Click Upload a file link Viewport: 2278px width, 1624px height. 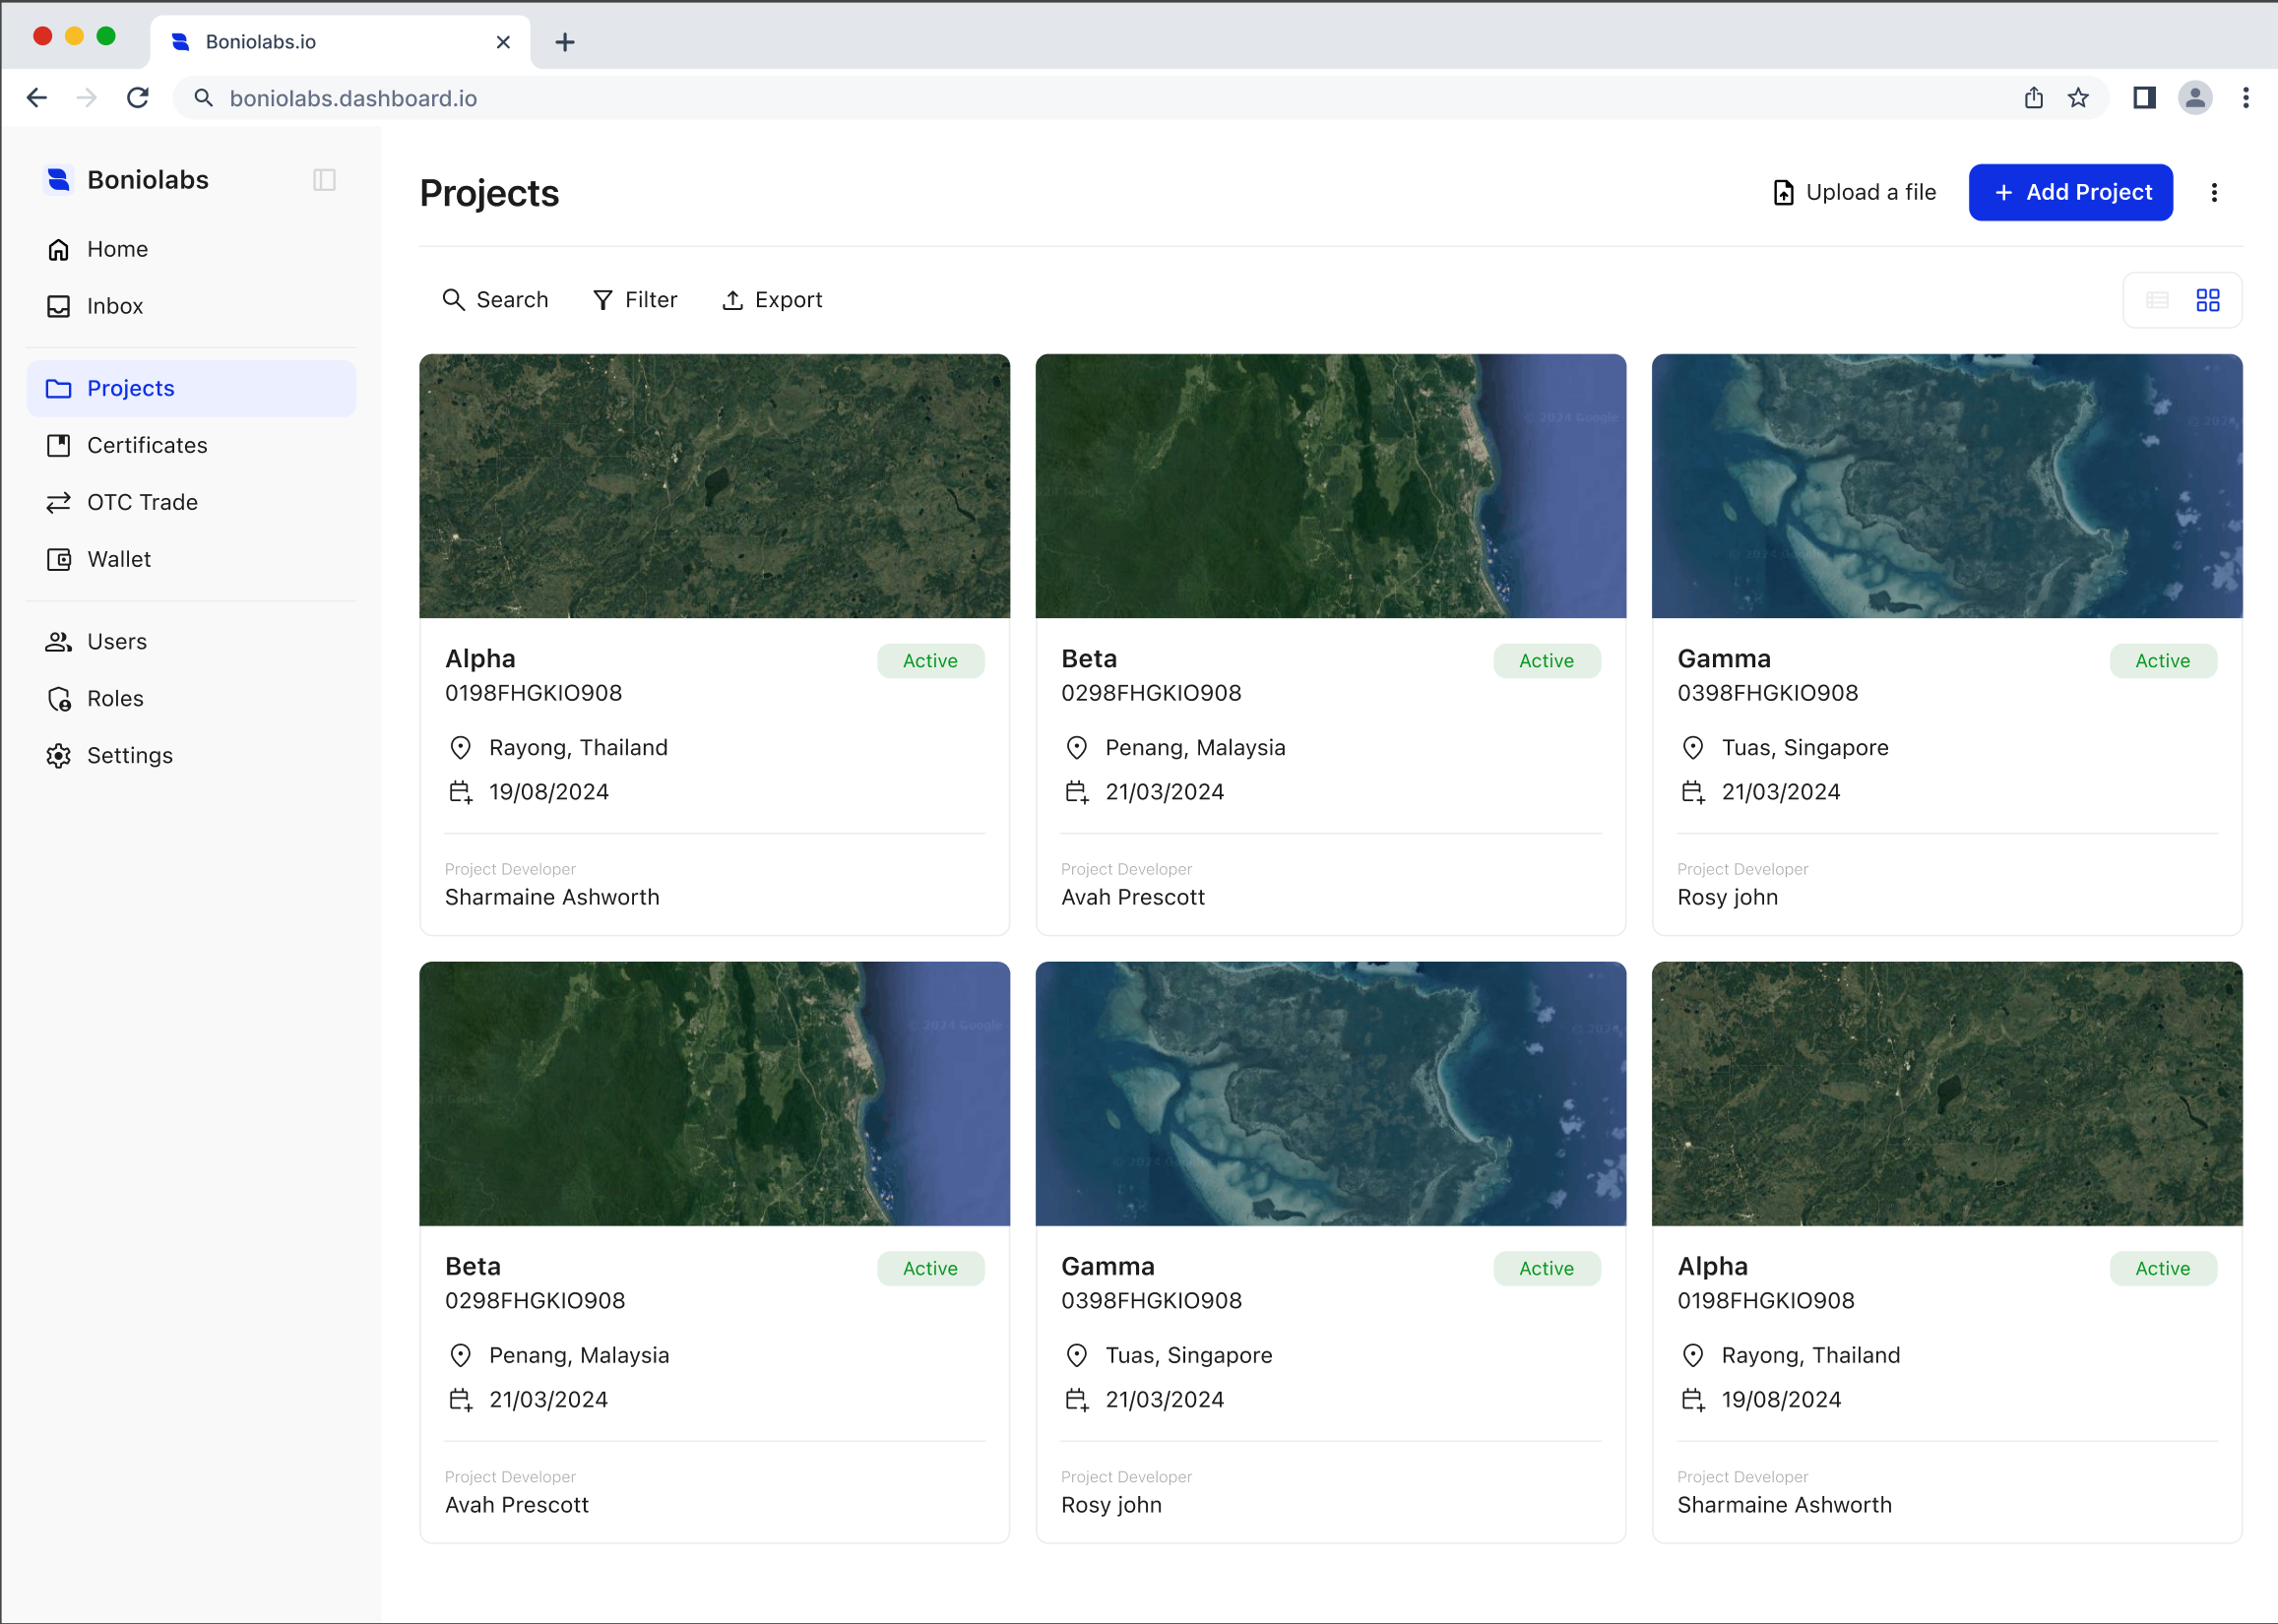click(1855, 192)
